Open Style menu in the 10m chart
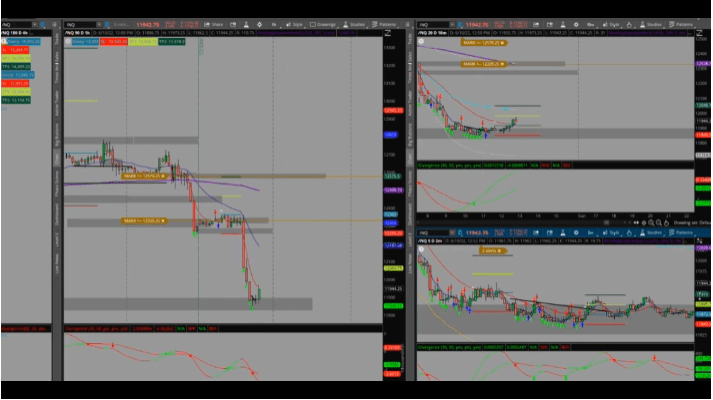The height and width of the screenshot is (400, 713). point(611,25)
